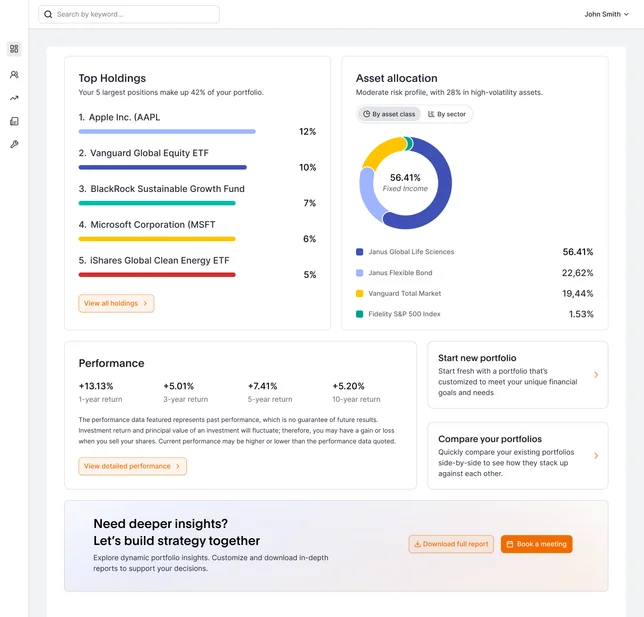Viewport: 644px width, 617px height.
Task: Focus the Search by keyword field
Action: tap(129, 14)
